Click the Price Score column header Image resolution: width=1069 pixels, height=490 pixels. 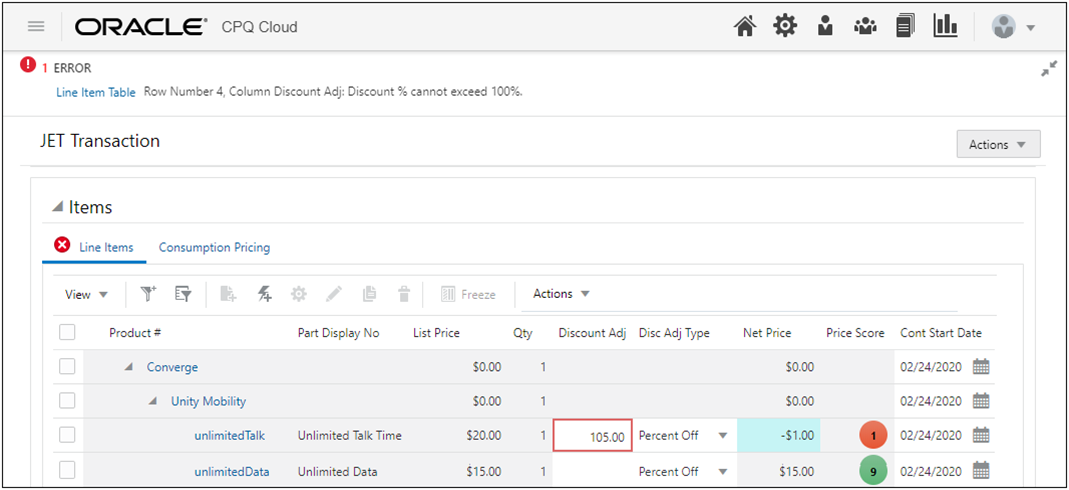pyautogui.click(x=855, y=333)
